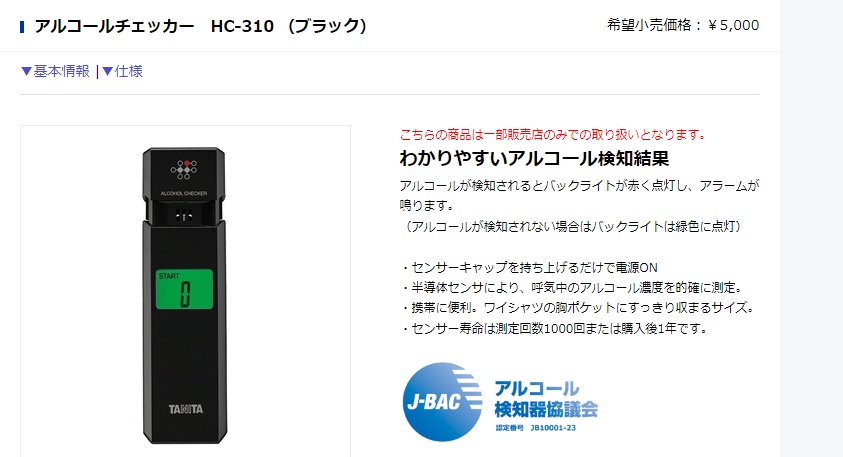Click the アルコールチェッカー HC-310 title heading
843x457 pixels.
point(201,26)
